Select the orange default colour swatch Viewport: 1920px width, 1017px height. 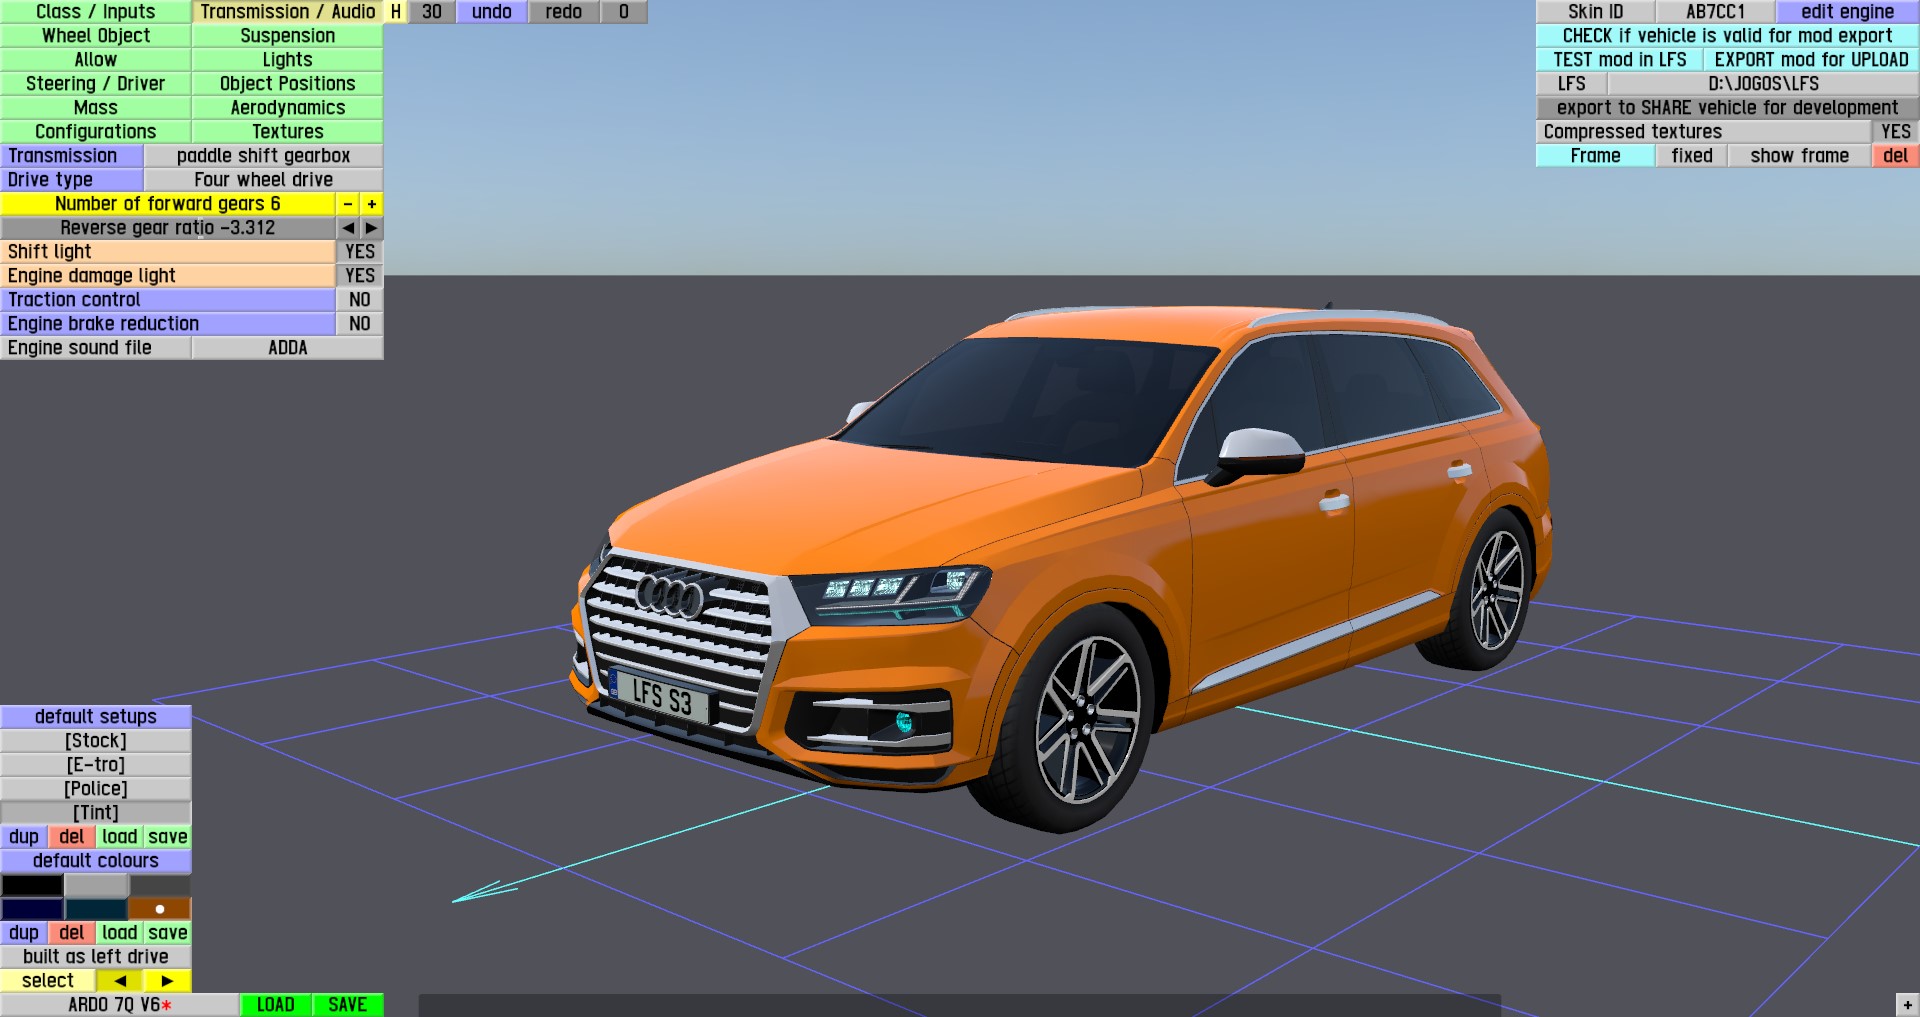point(160,909)
